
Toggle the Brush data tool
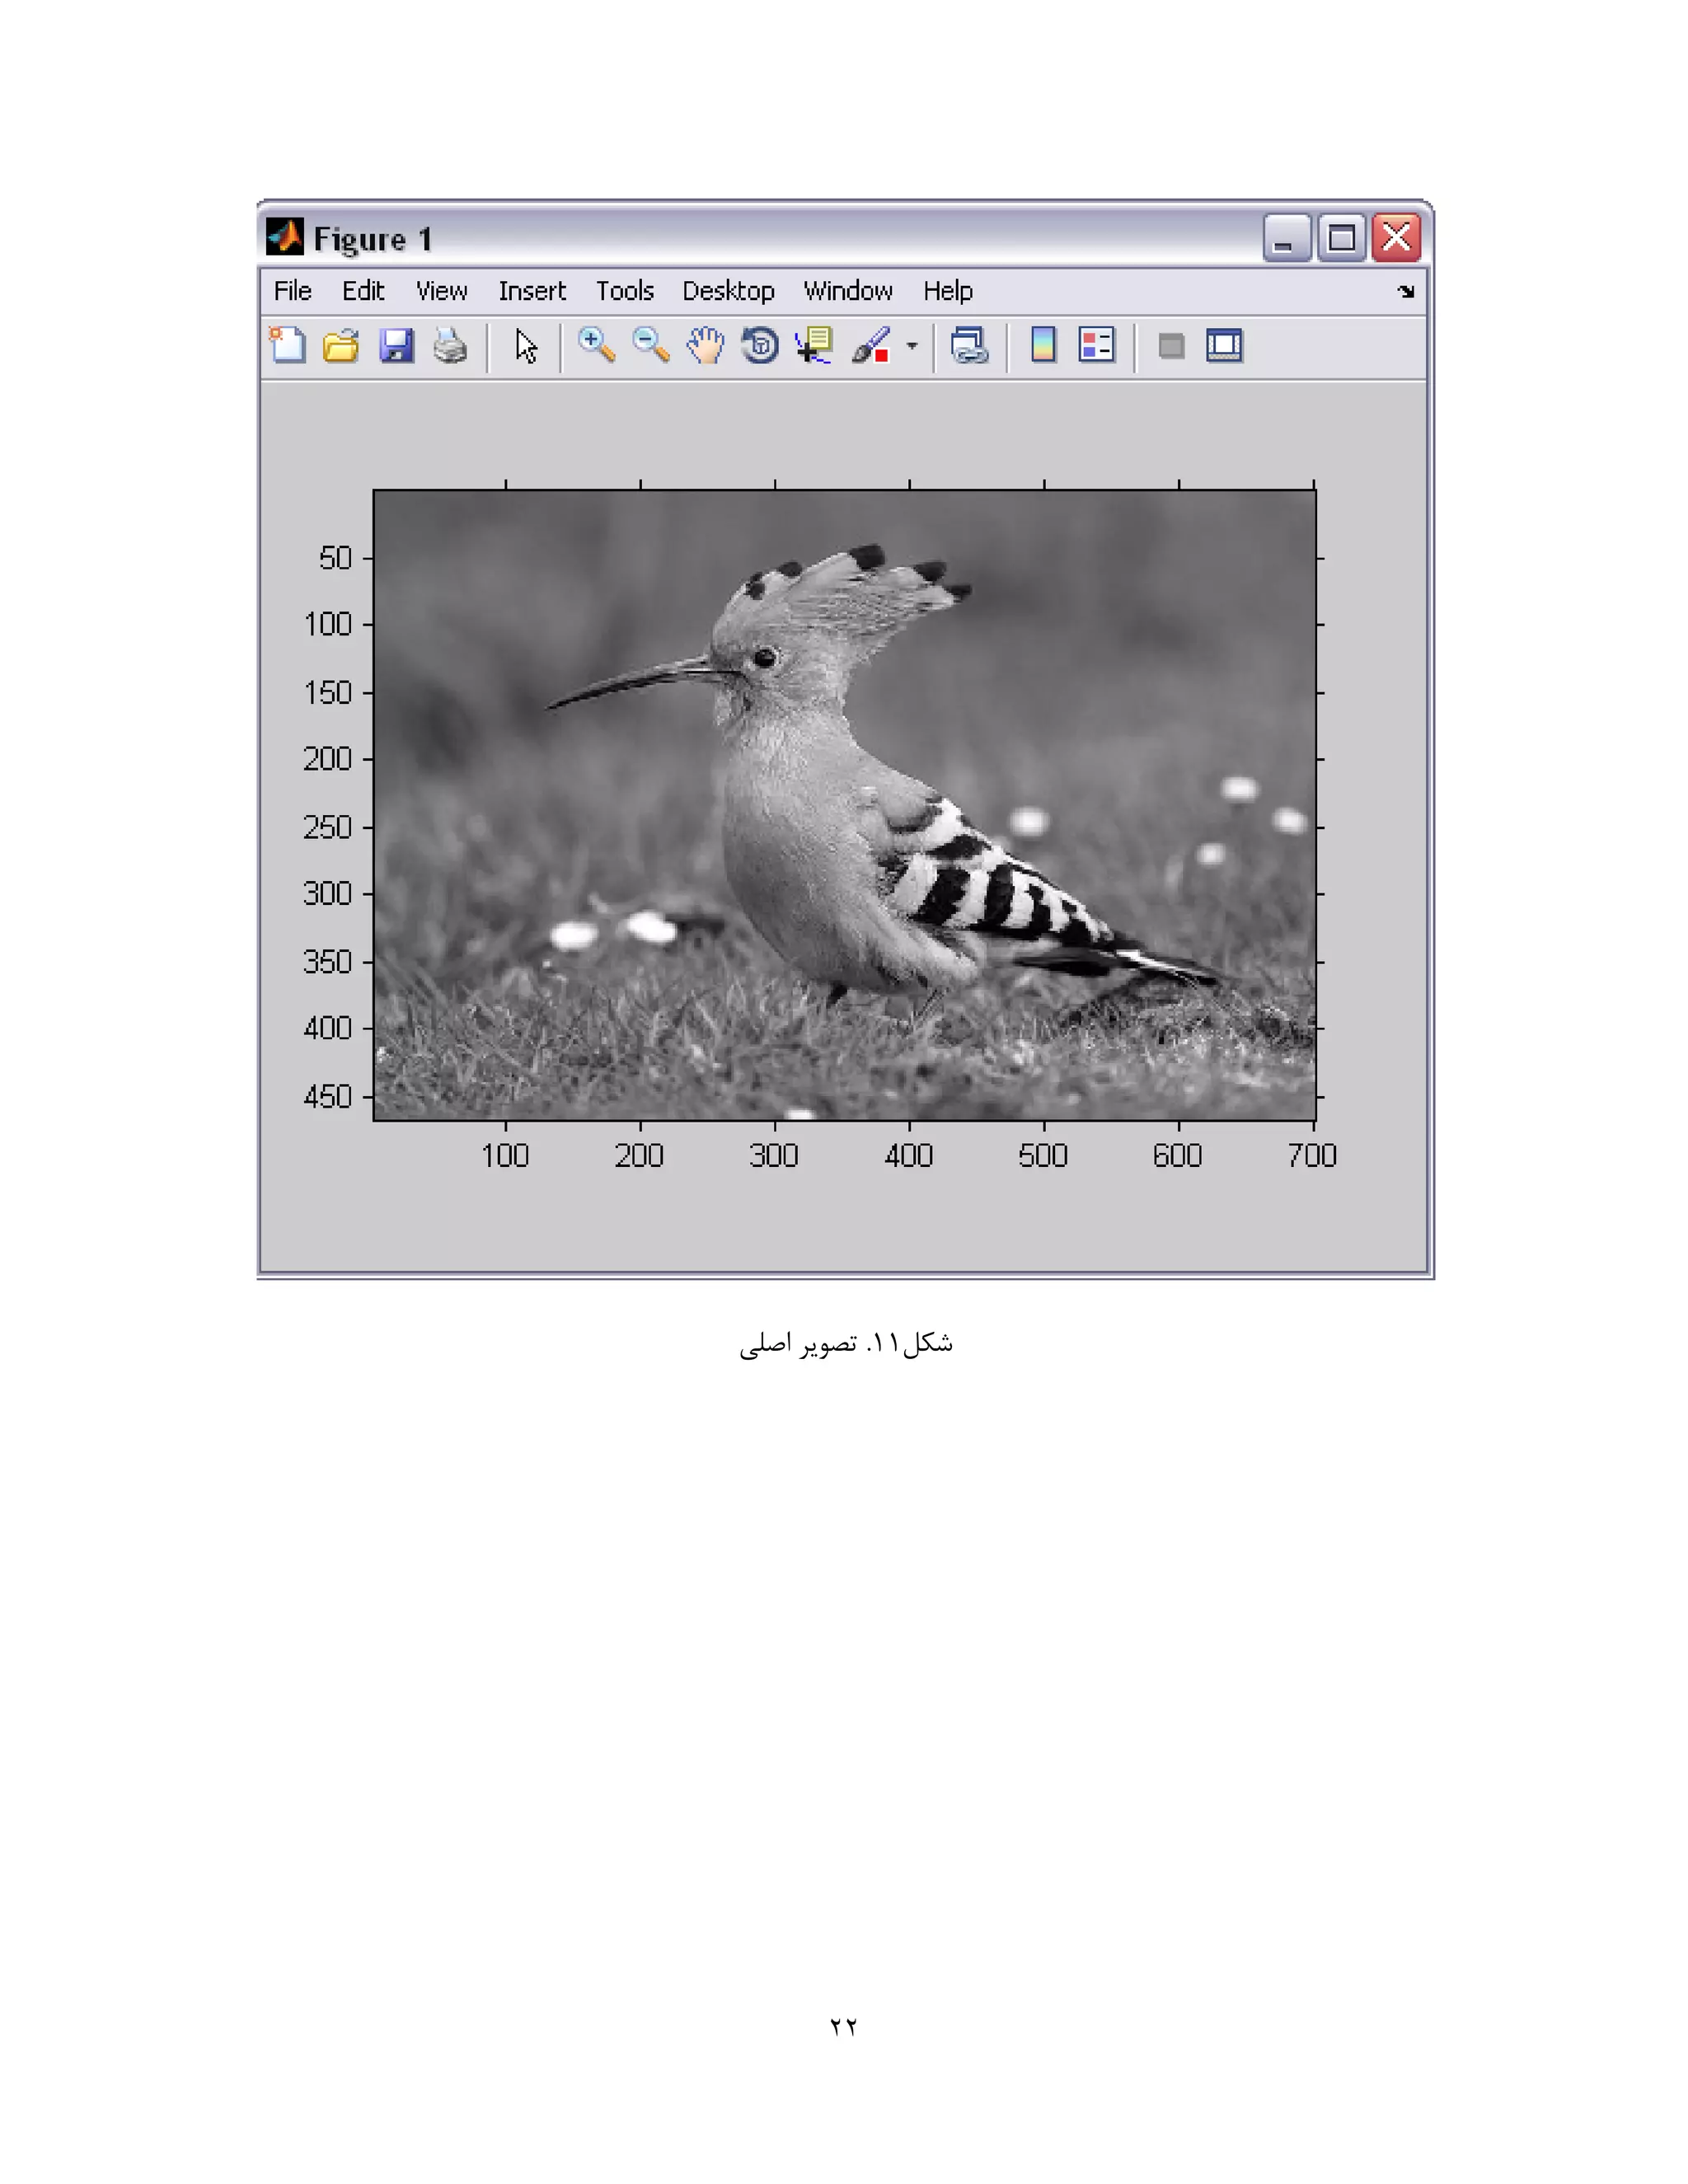tap(870, 346)
